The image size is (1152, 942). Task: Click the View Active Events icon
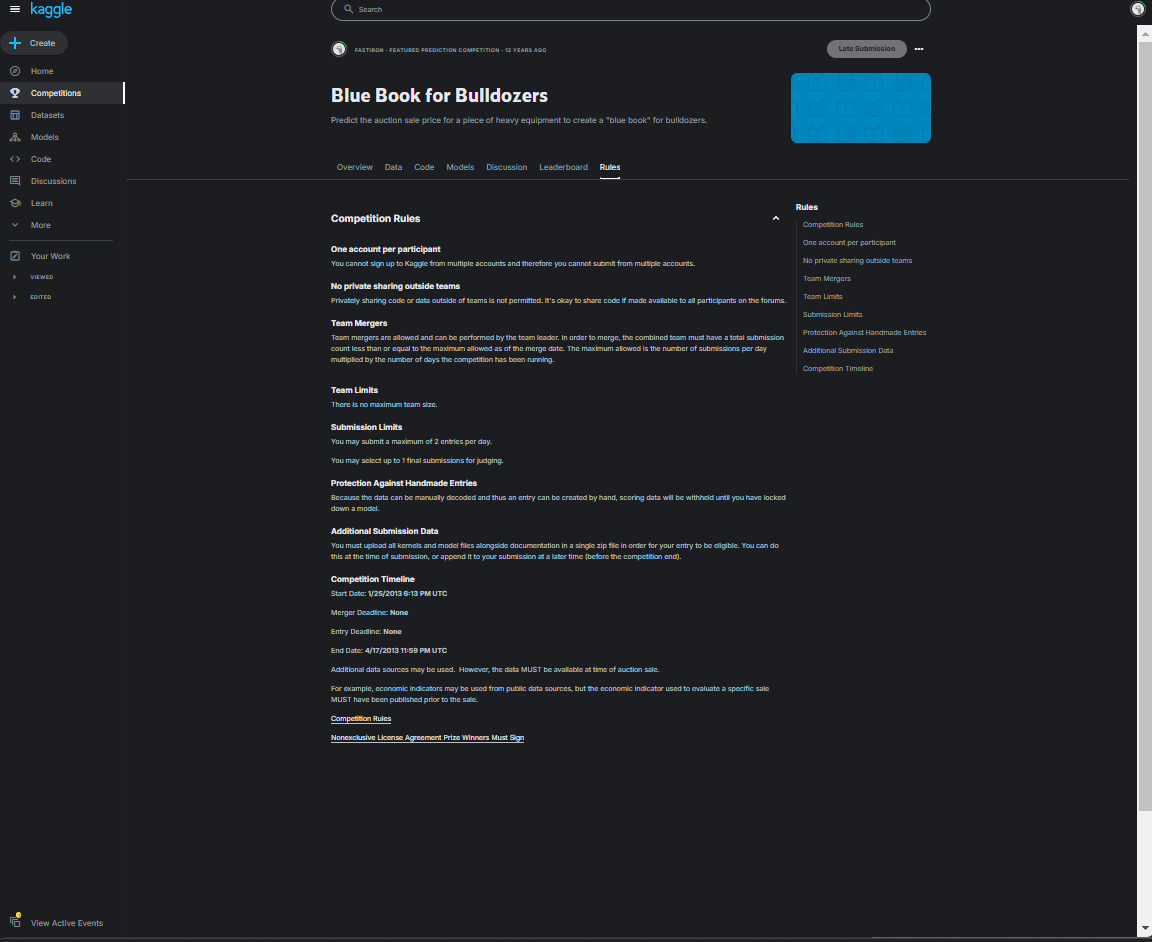[x=15, y=921]
